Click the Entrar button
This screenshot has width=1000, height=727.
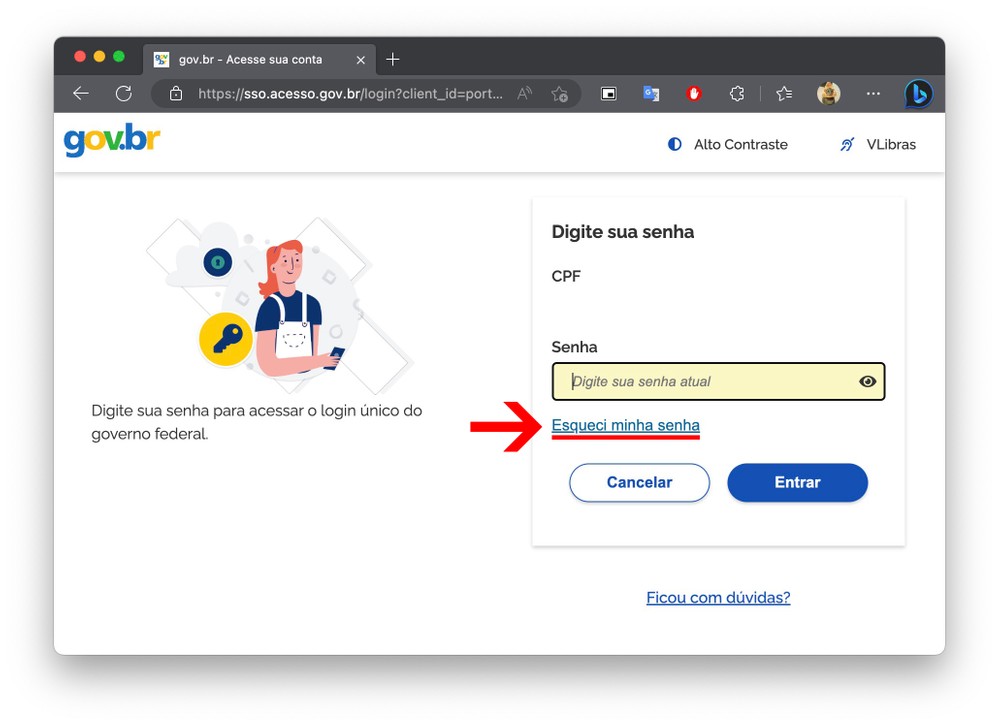797,482
